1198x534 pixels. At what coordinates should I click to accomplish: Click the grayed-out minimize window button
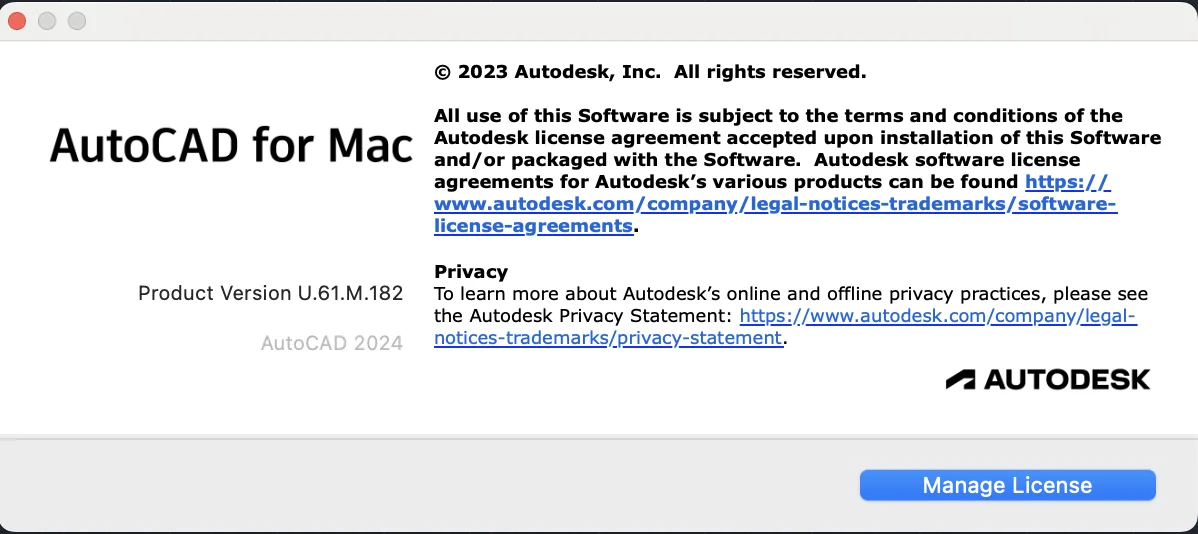pyautogui.click(x=47, y=21)
